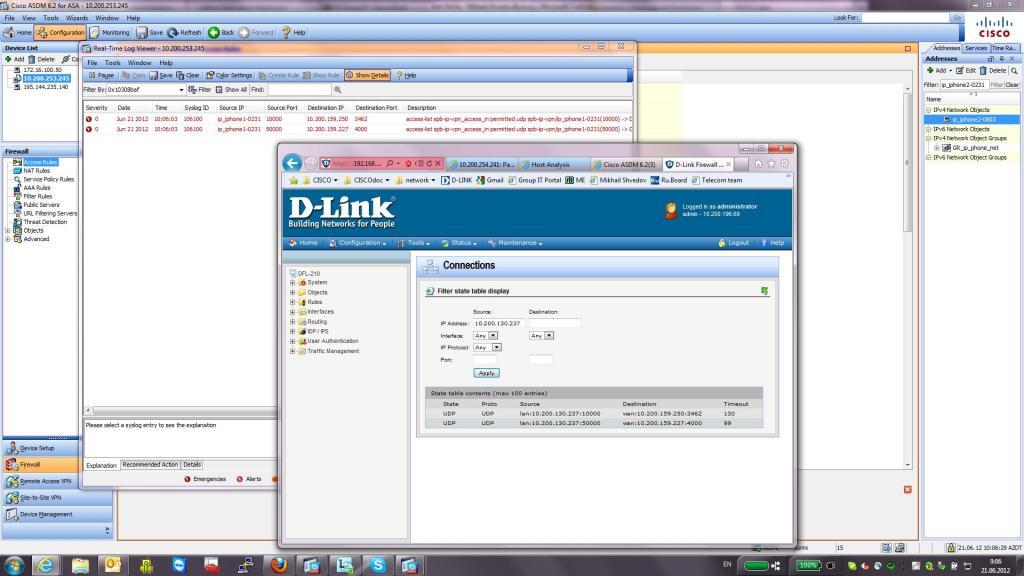
Task: Open the Monitoring view in the ASDM toolbar
Action: click(110, 33)
